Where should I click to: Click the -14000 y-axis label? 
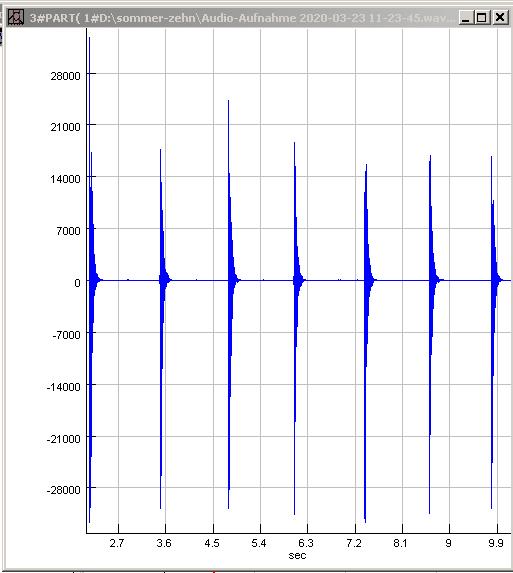coord(63,387)
